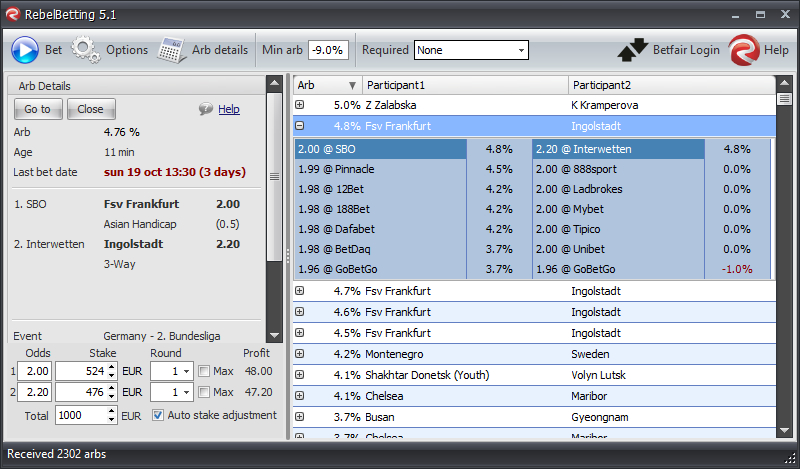Click the Arb Details panel scrollbar thumb
Screen dimensions: 800x469
click(274, 177)
